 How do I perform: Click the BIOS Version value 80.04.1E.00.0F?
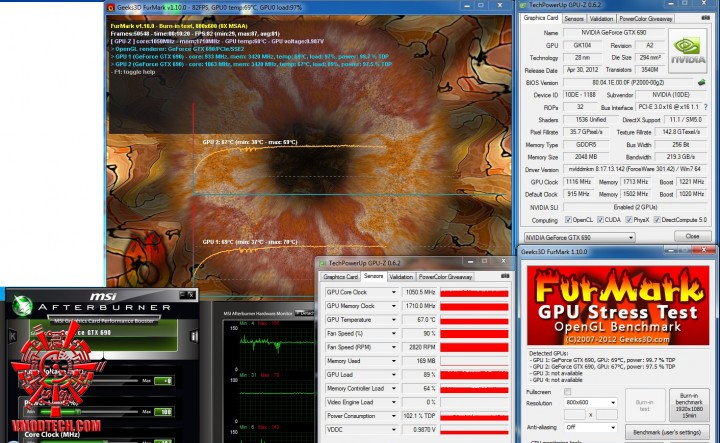tap(628, 83)
